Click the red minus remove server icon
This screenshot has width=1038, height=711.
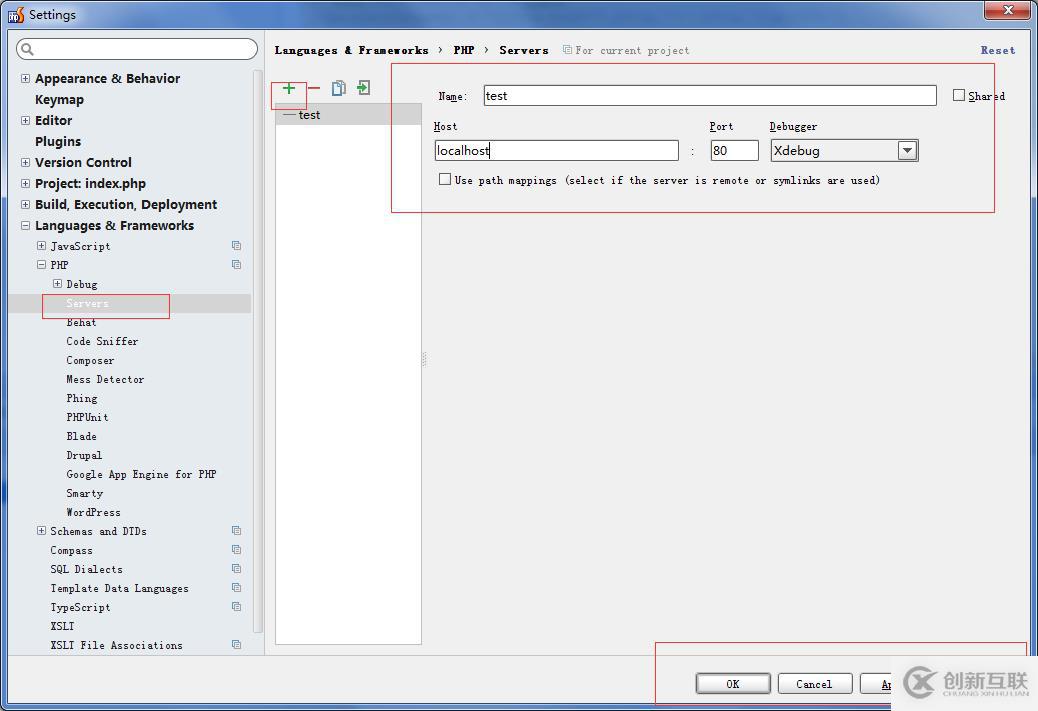point(314,89)
